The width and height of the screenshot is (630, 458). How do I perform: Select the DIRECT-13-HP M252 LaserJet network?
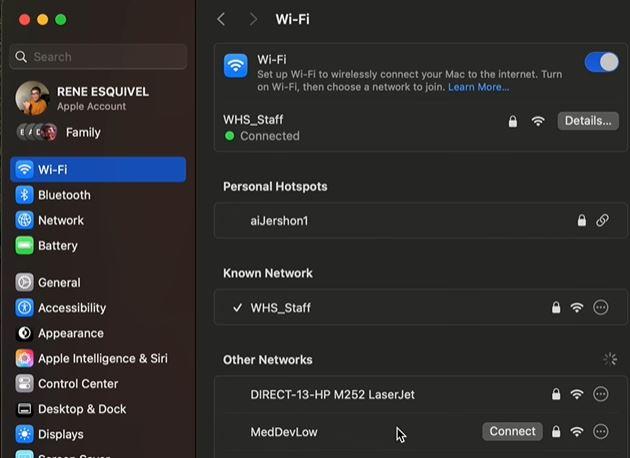click(420, 395)
